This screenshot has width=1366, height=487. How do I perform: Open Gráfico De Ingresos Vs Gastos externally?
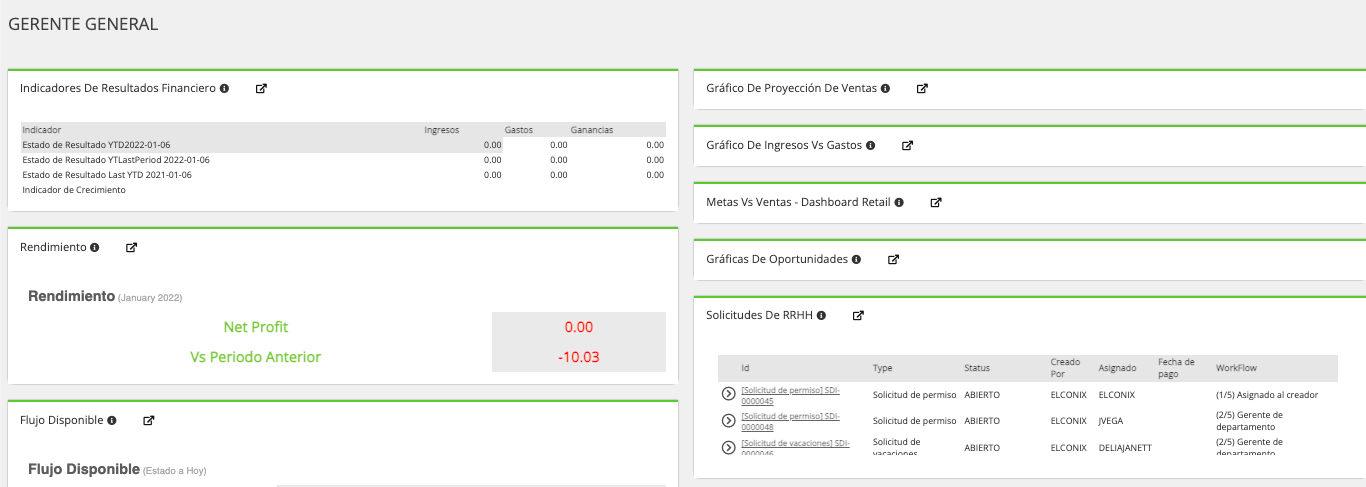907,145
